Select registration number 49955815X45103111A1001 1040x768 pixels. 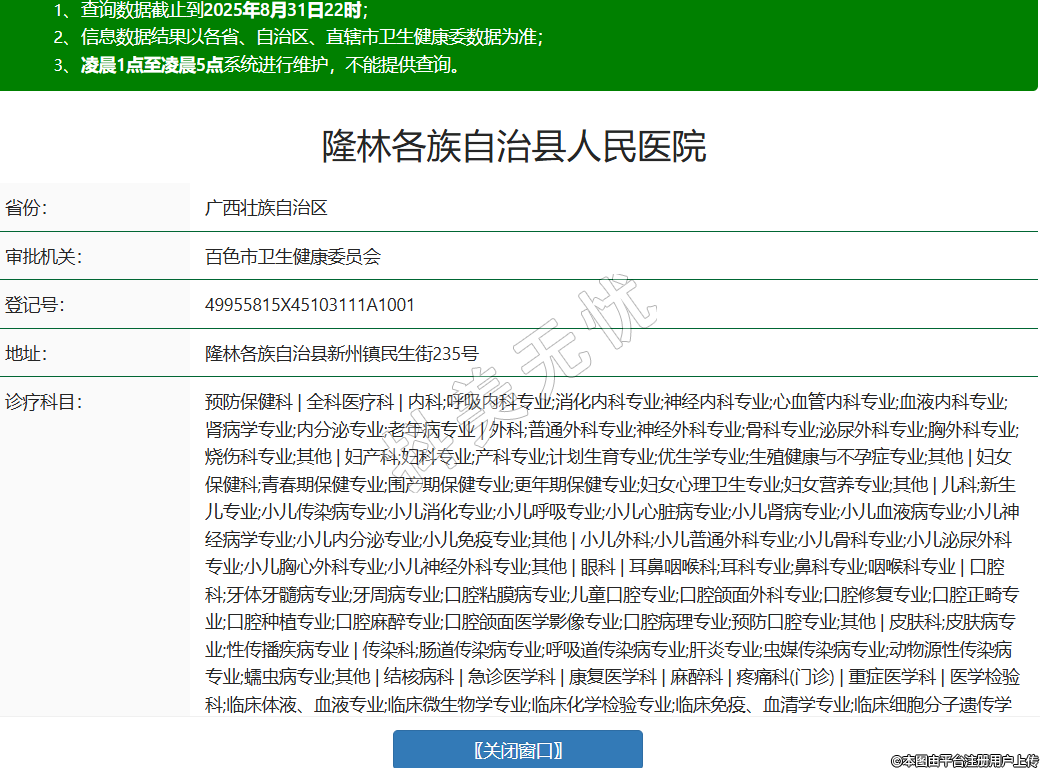tap(309, 304)
